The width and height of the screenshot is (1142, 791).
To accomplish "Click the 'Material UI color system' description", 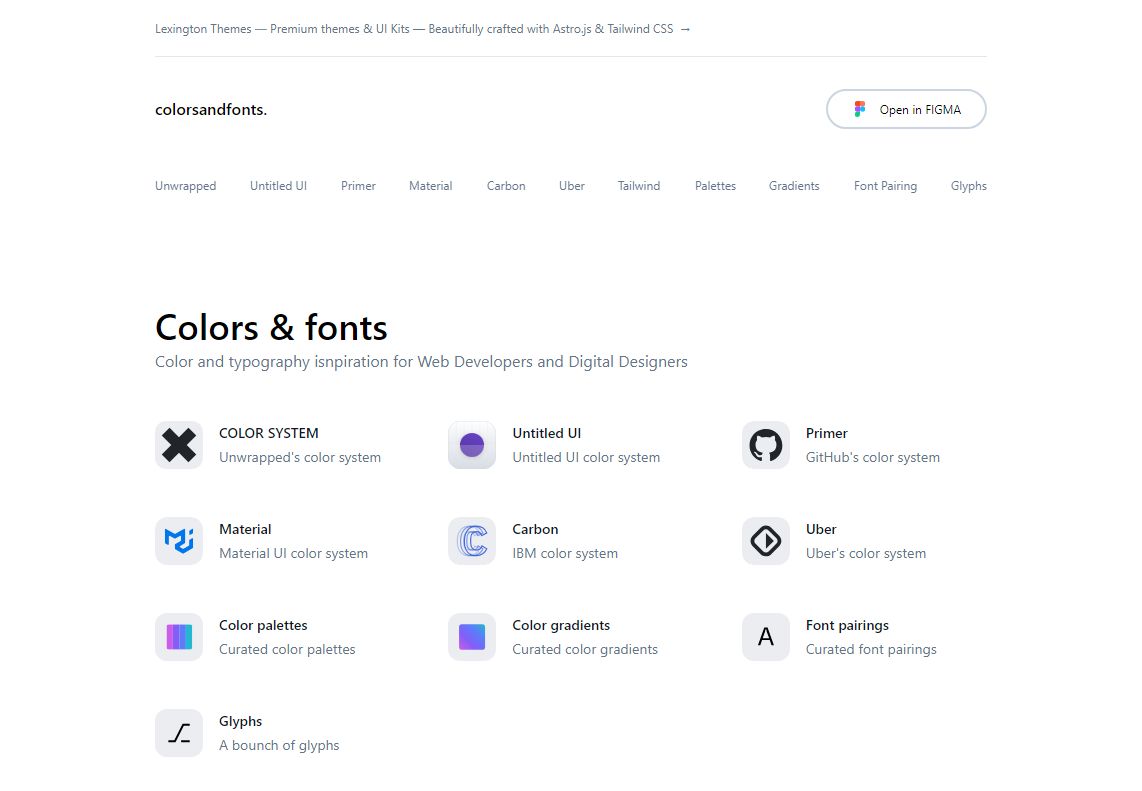I will [x=294, y=554].
